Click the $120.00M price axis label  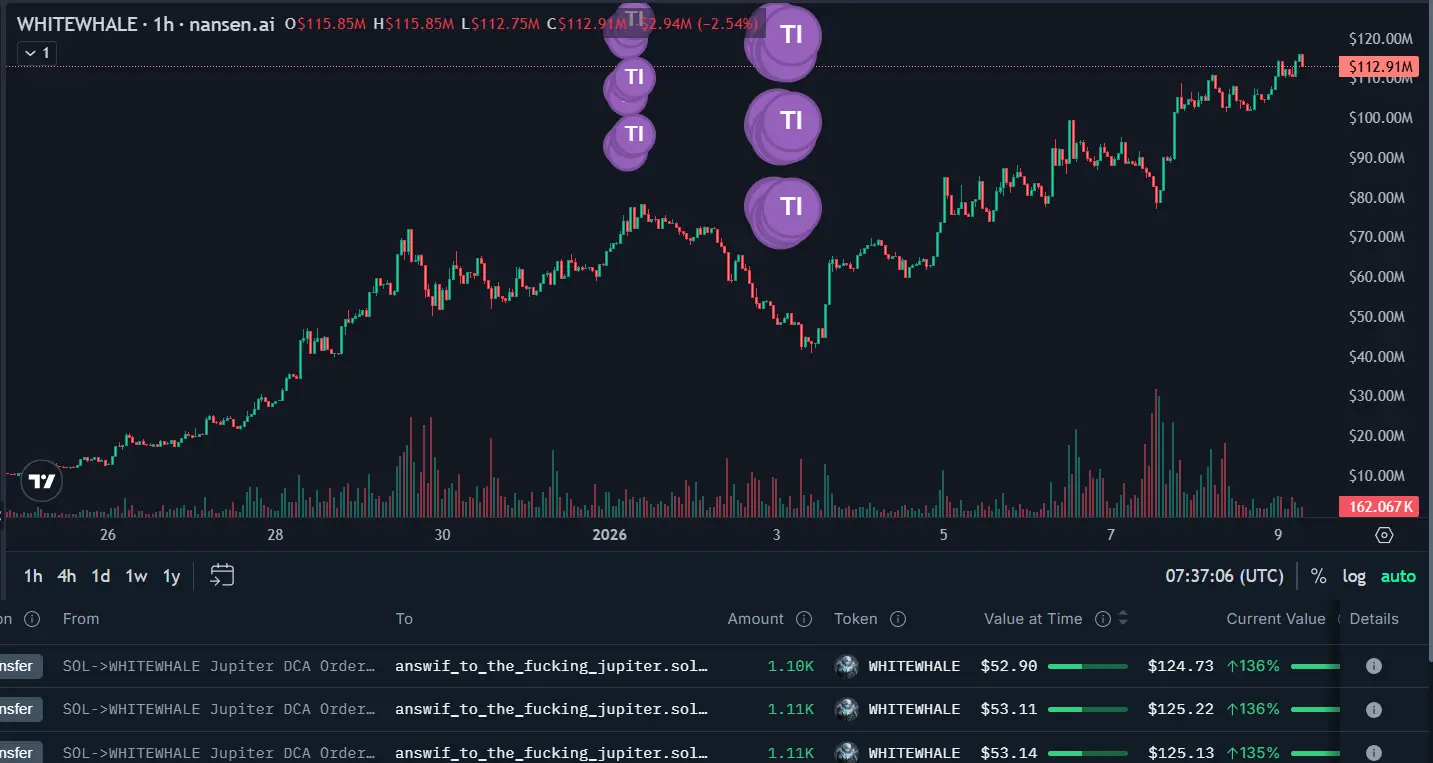pyautogui.click(x=1381, y=39)
